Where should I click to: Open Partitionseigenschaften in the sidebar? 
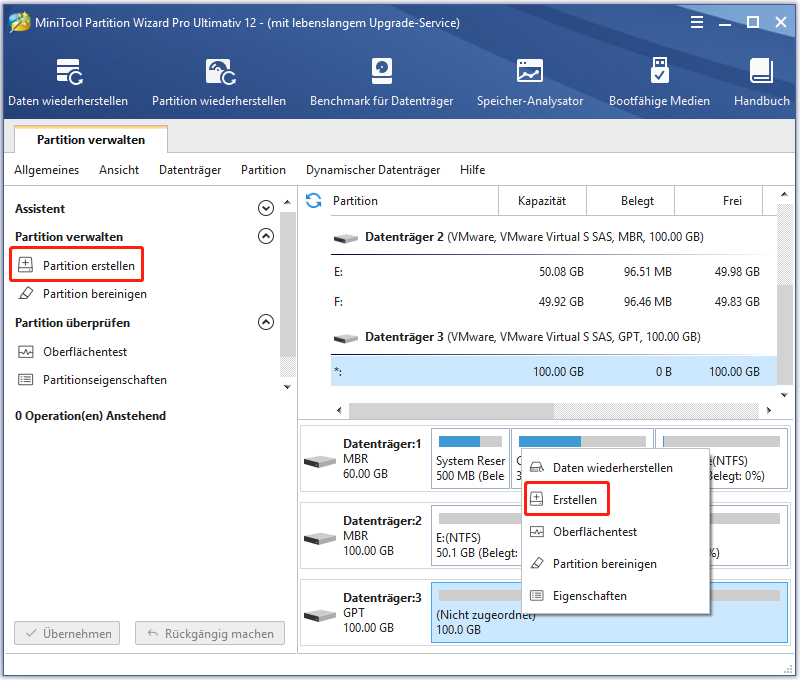(92, 380)
